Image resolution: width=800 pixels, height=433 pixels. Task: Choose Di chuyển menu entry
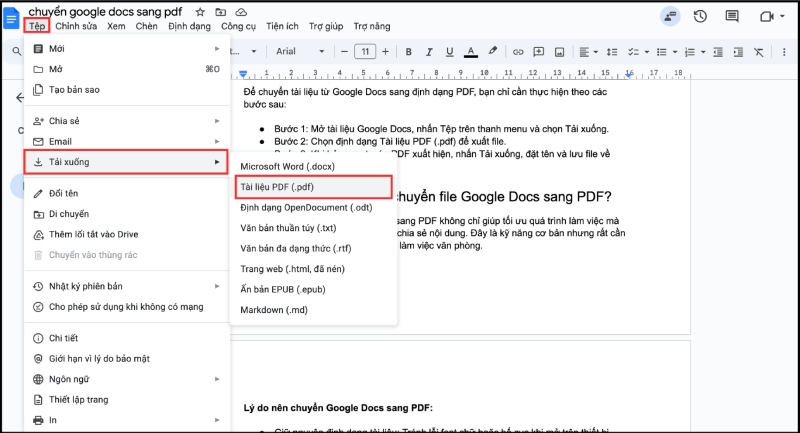(127, 214)
